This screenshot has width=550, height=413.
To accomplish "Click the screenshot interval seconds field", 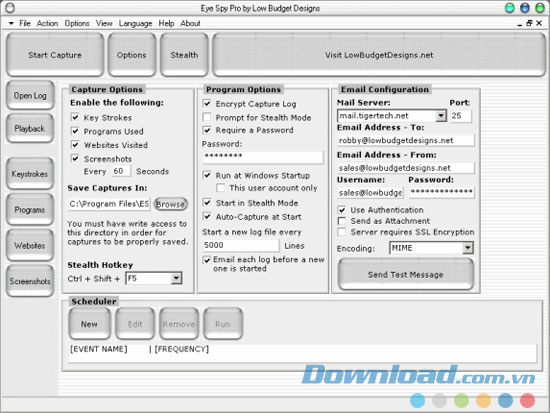I will [x=121, y=171].
